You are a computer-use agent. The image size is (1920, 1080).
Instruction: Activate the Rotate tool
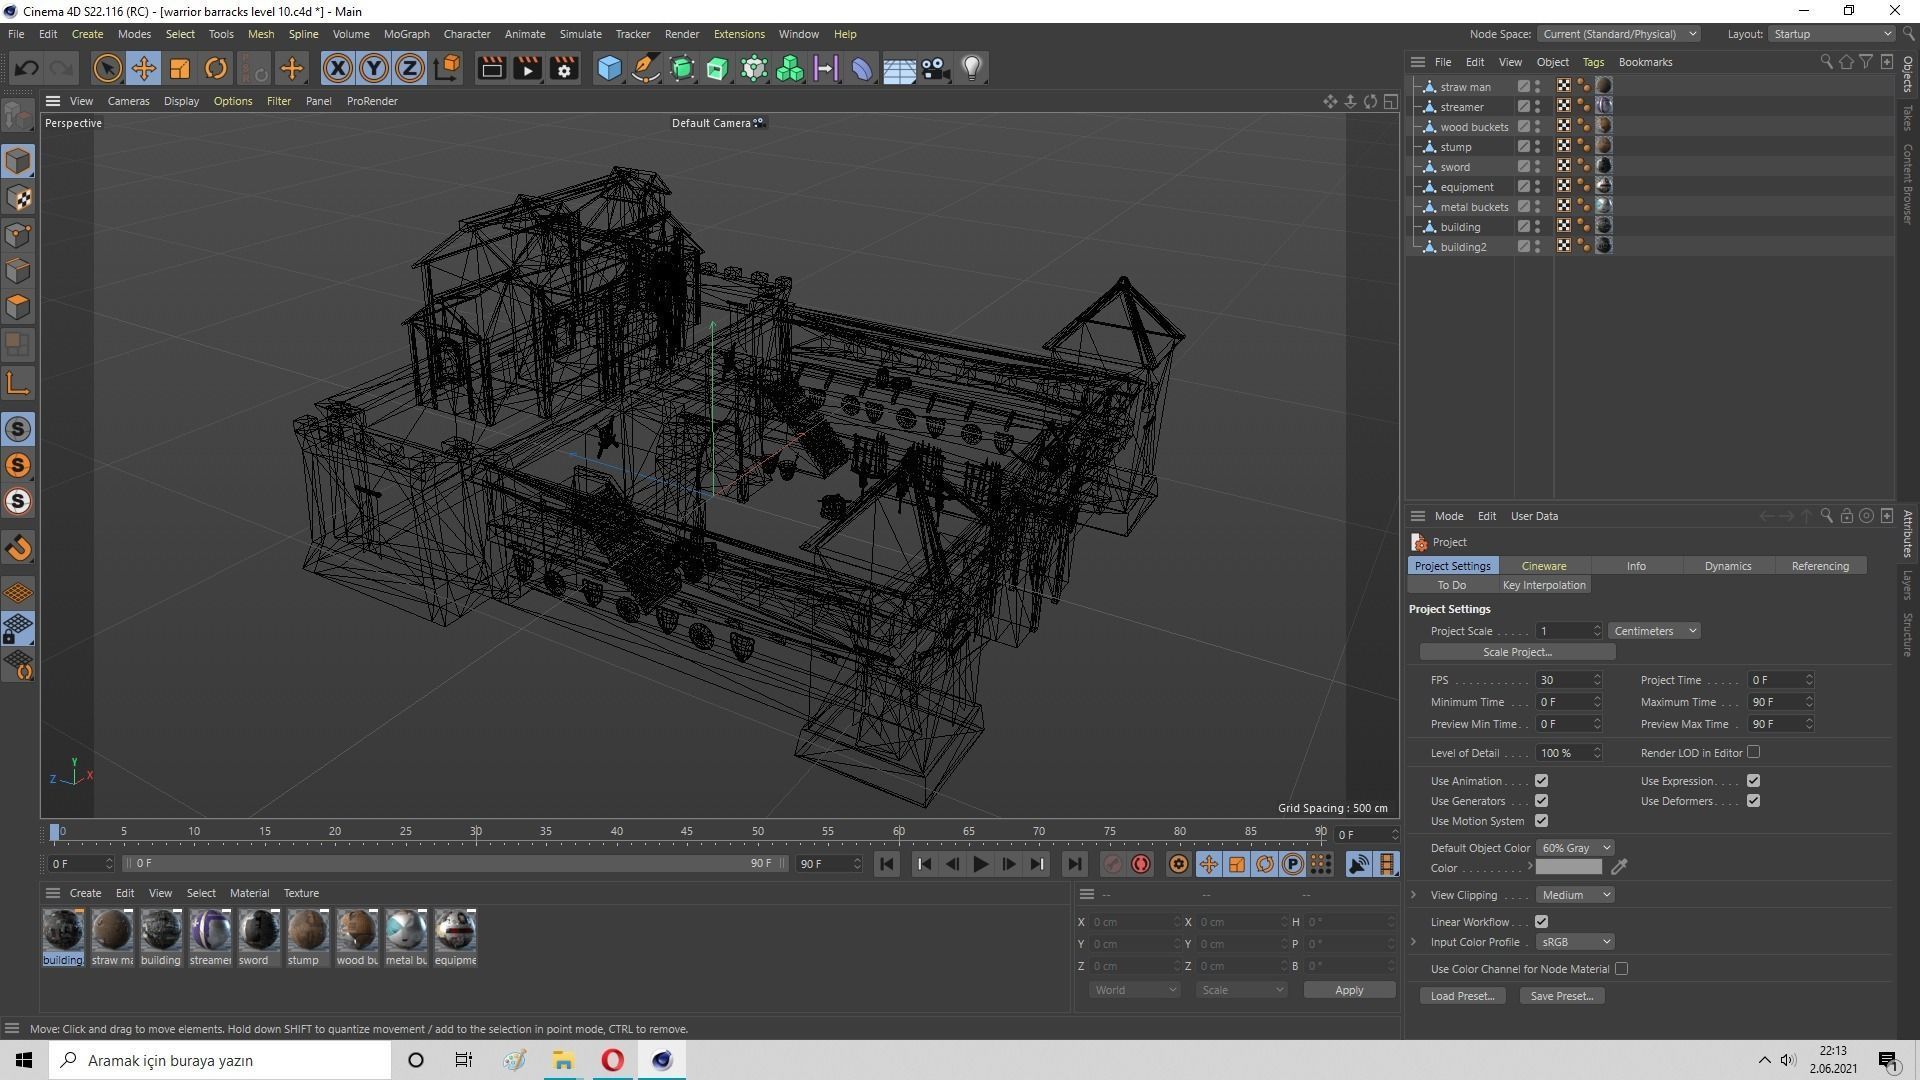[x=216, y=68]
